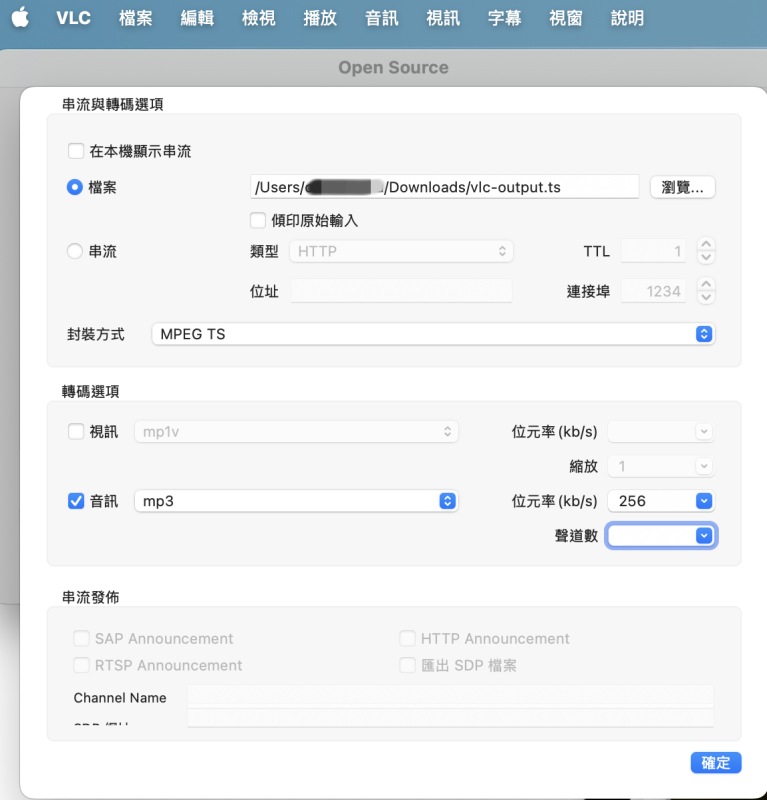Toggle HTTP Announcement checkbox

pos(407,638)
